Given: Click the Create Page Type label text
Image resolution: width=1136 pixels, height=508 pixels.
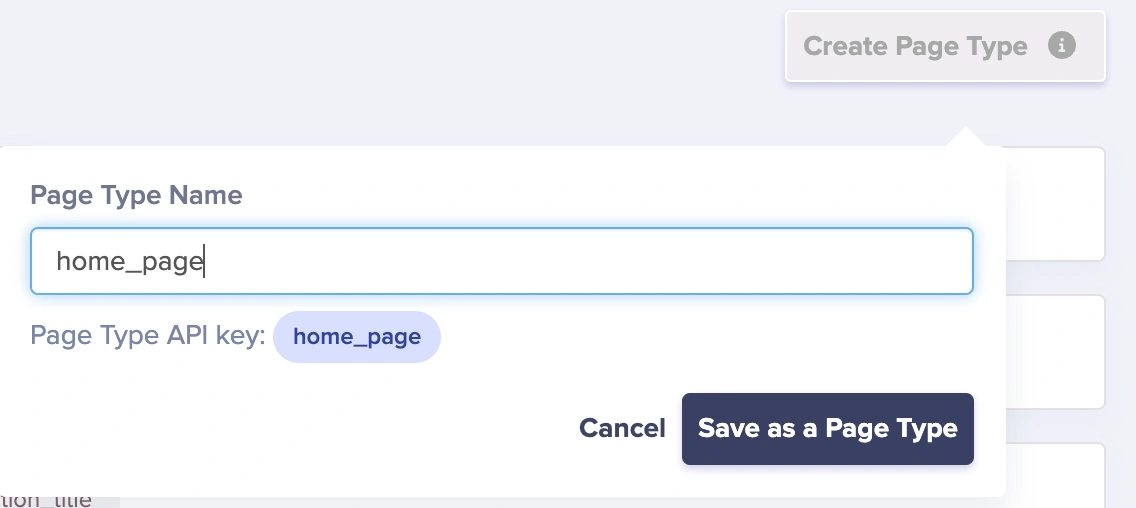Looking at the screenshot, I should click(915, 46).
